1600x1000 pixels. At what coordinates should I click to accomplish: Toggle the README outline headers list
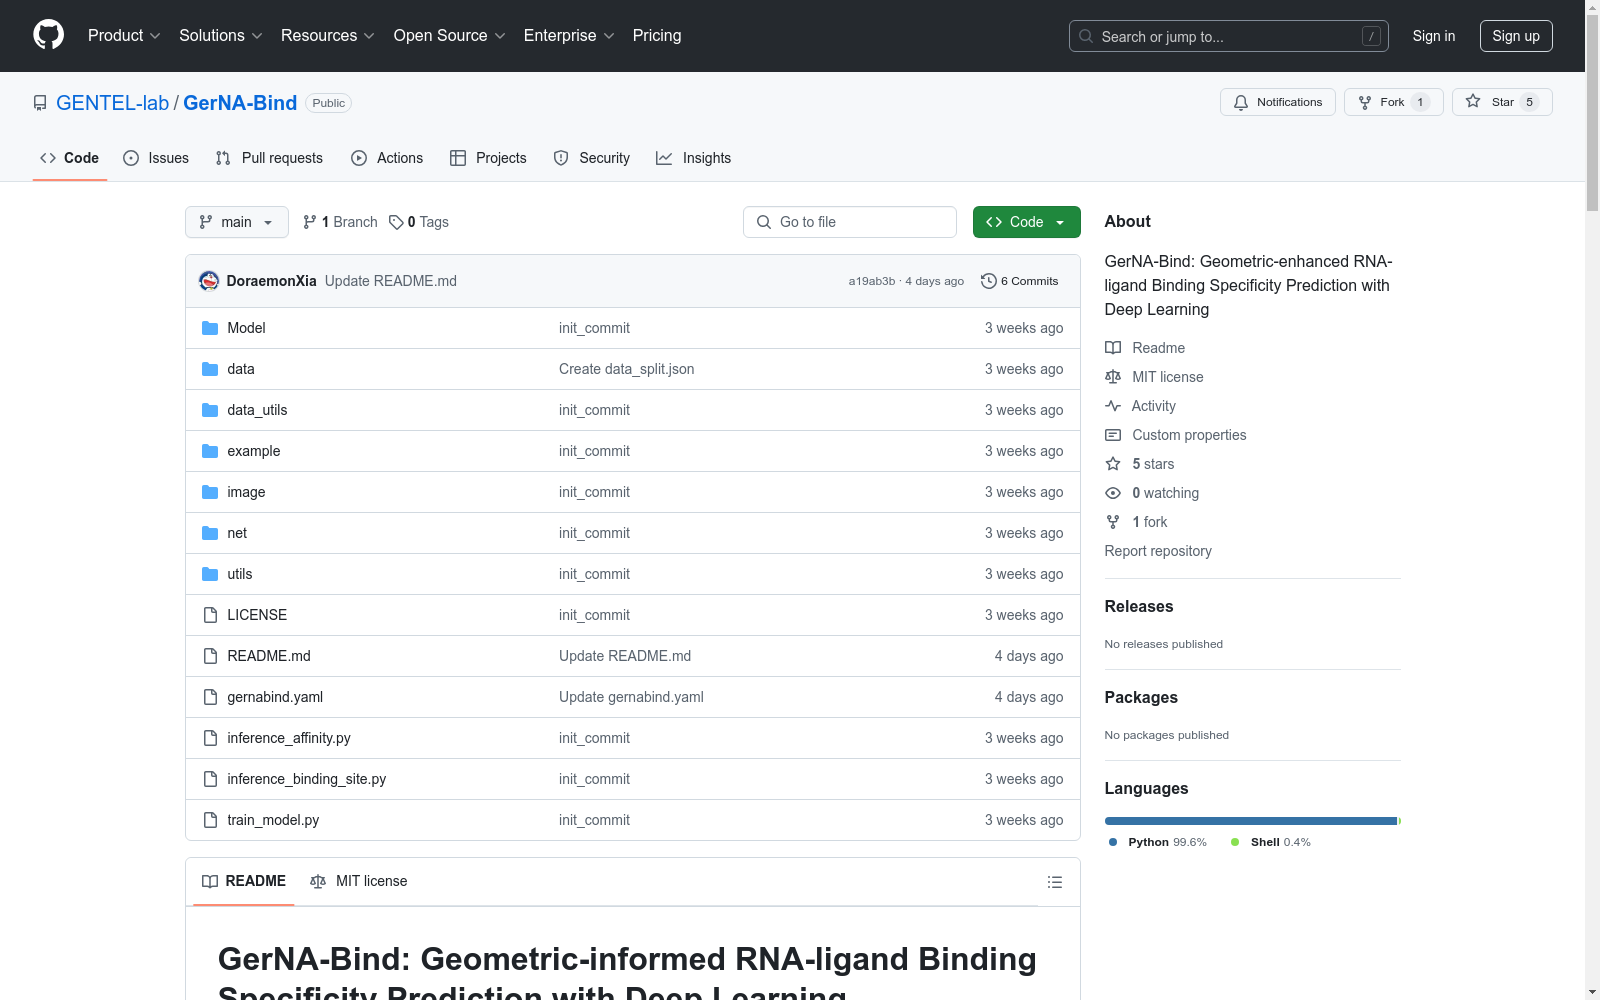1054,882
